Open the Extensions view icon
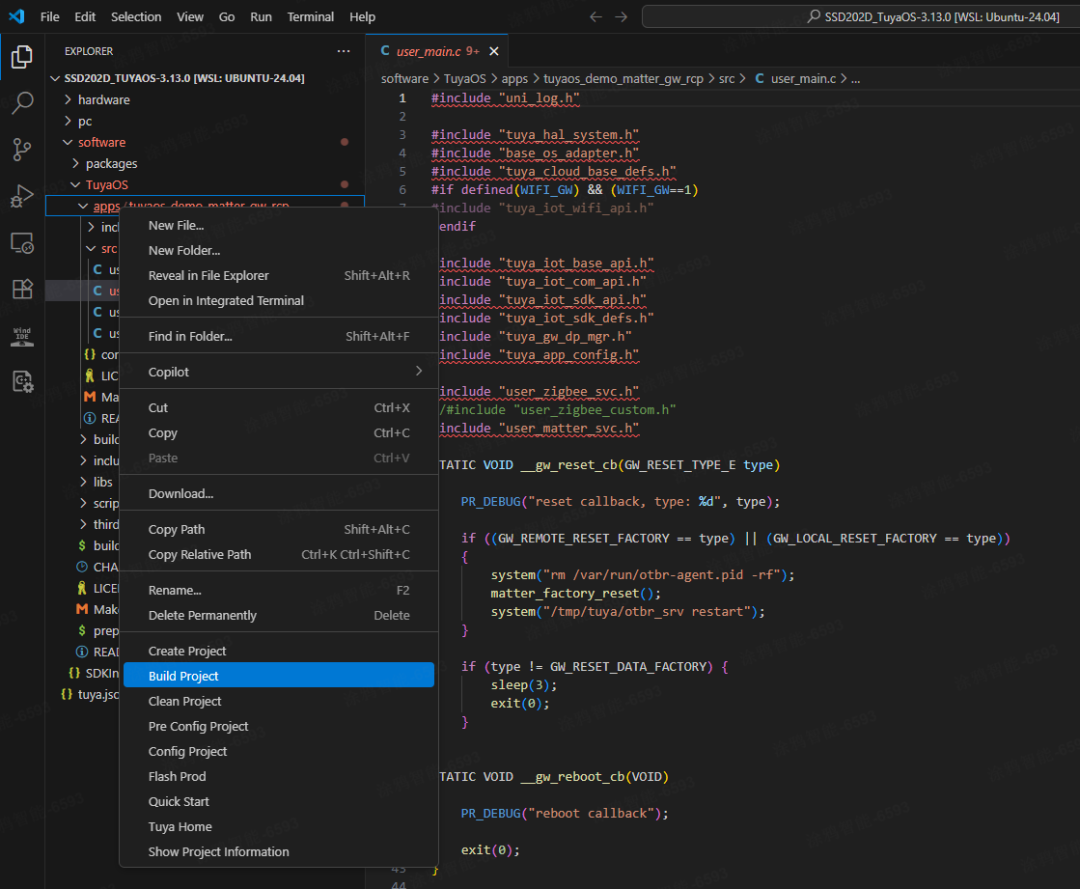Screen dimensions: 1080x889 point(22,289)
